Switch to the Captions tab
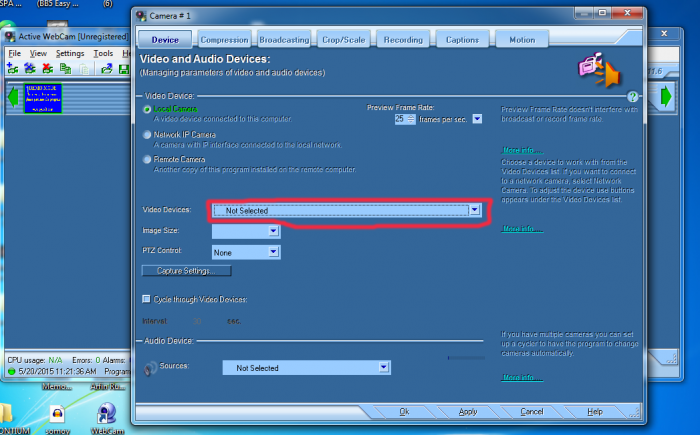Image resolution: width=700 pixels, height=435 pixels. pos(462,40)
